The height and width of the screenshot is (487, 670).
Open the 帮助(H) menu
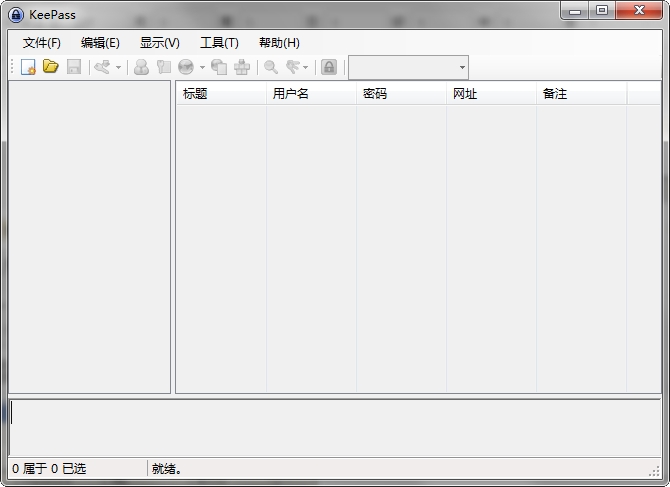pyautogui.click(x=279, y=43)
